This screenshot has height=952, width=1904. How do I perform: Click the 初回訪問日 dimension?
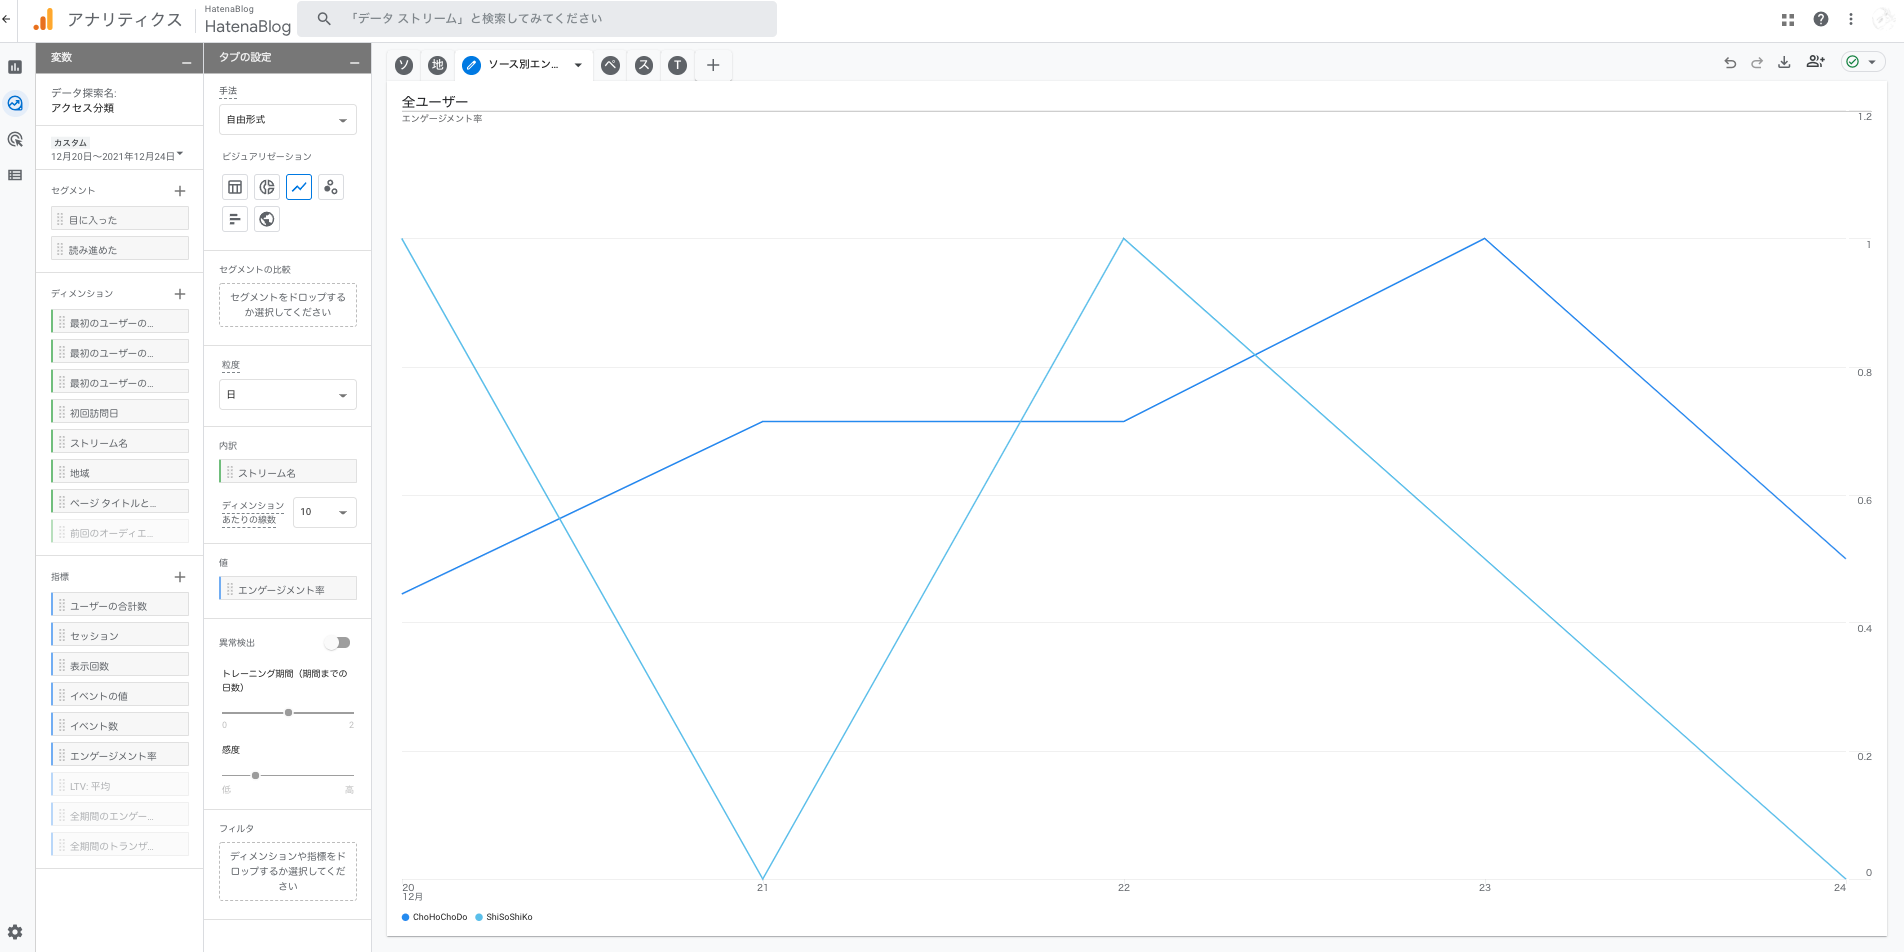coord(120,412)
